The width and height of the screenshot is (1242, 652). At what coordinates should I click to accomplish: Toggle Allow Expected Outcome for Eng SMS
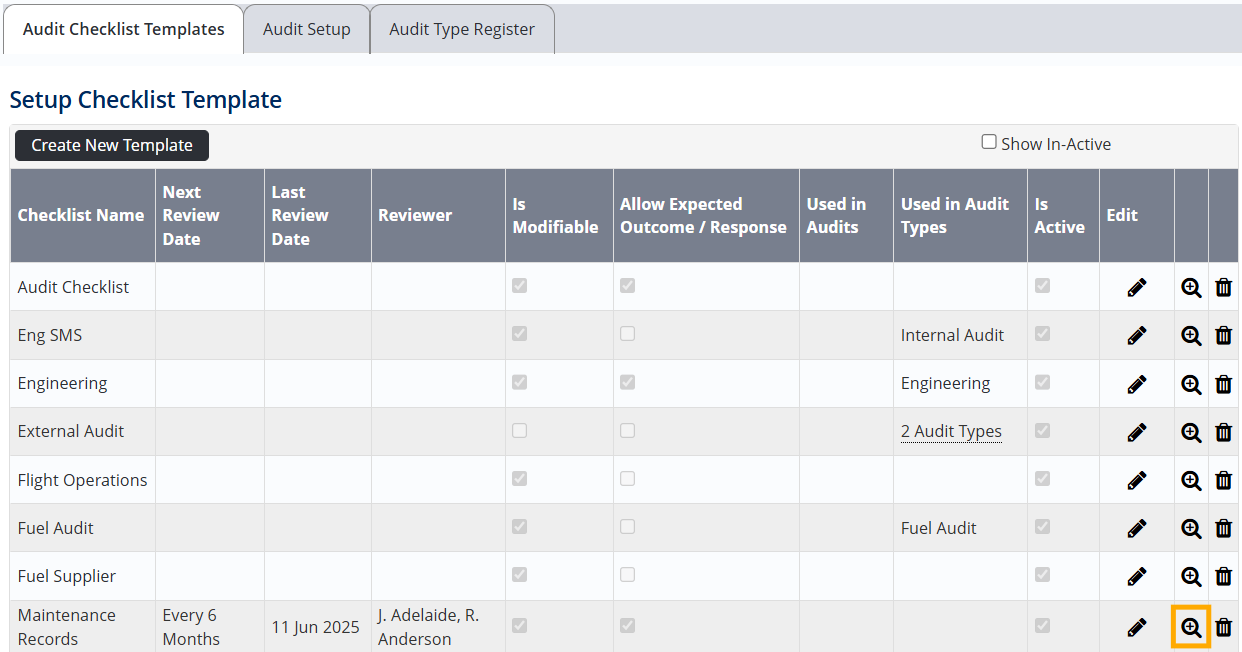pos(627,334)
